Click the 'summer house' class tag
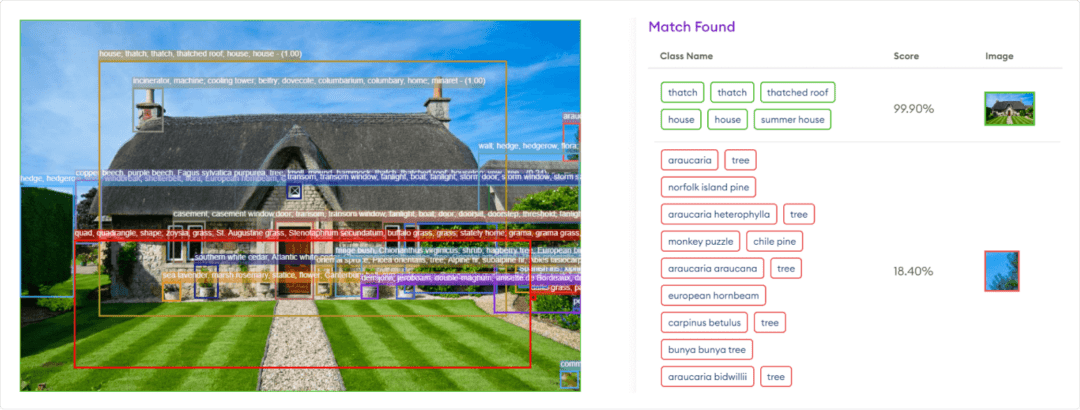The height and width of the screenshot is (410, 1080). 792,120
